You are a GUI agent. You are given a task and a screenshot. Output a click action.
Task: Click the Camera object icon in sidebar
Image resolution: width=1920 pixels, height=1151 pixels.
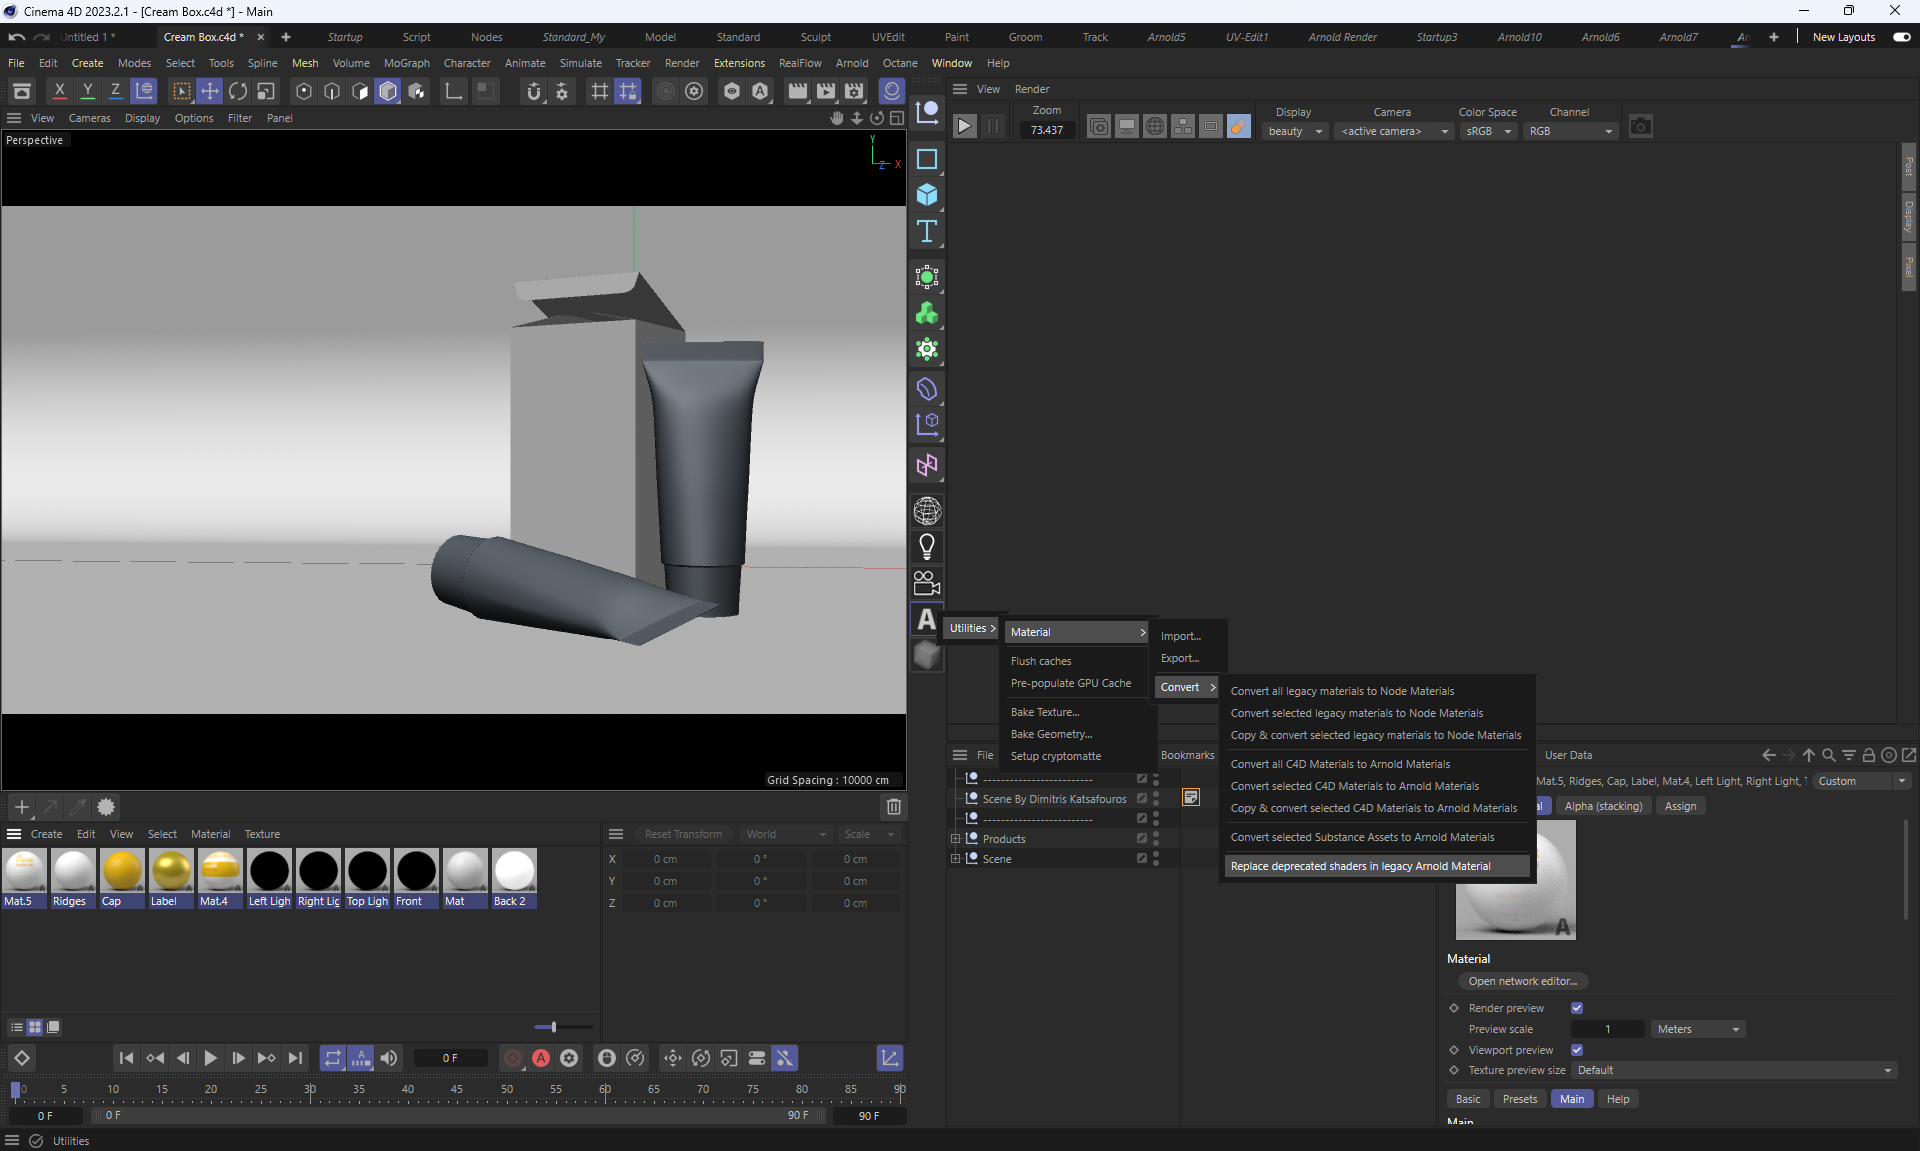(x=926, y=583)
